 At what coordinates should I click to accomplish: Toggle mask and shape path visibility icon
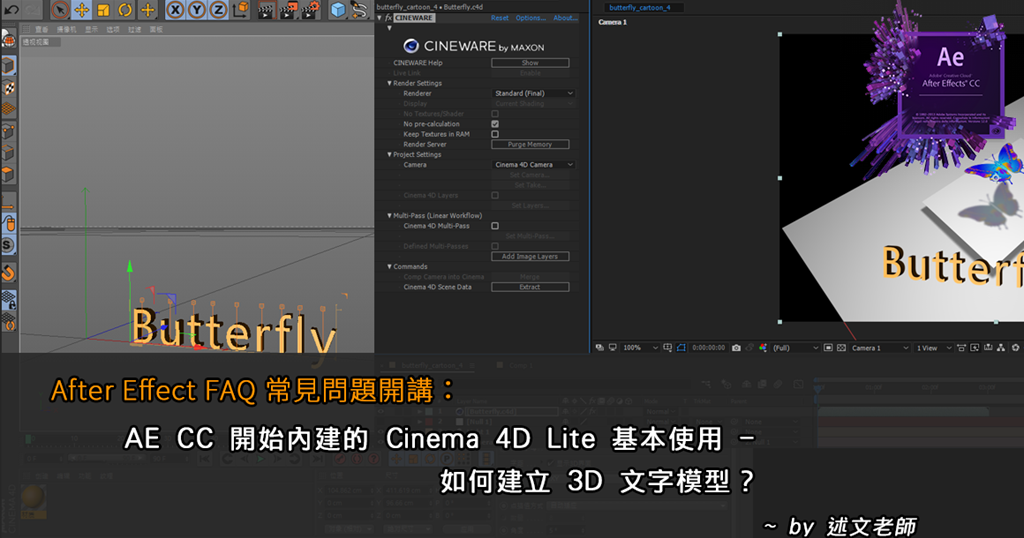pos(680,348)
